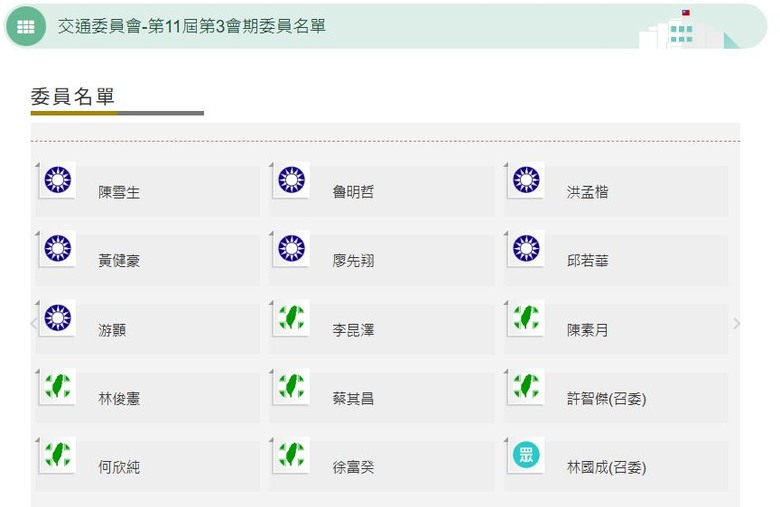The height and width of the screenshot is (507, 780).
Task: Click the DPP emblem beside 徐富癸
Action: [292, 455]
